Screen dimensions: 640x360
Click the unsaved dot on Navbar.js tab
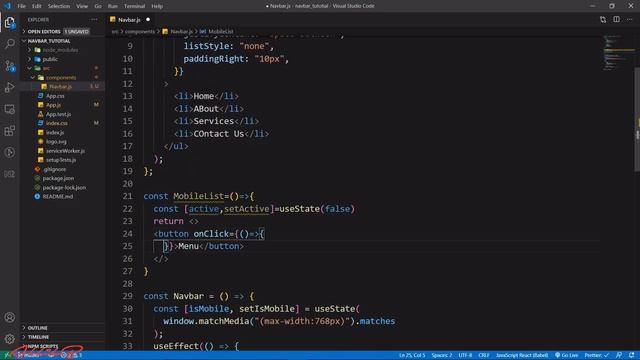[x=148, y=20]
